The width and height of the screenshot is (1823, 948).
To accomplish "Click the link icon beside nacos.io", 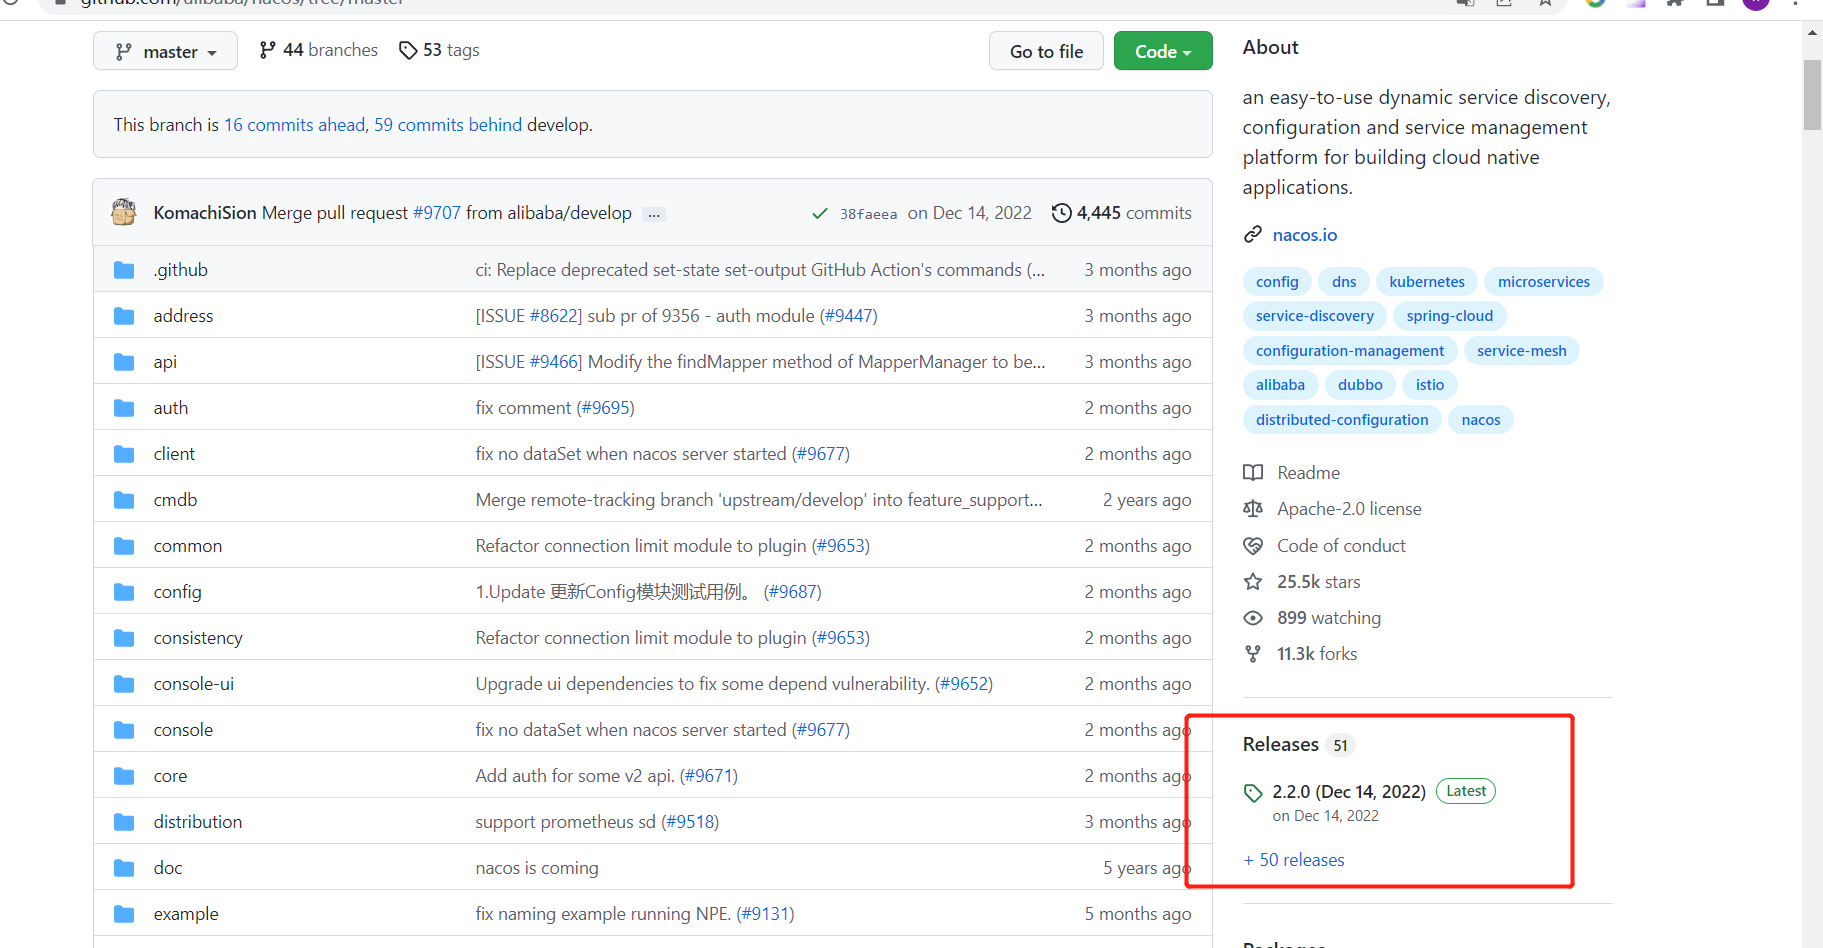I will [1253, 235].
